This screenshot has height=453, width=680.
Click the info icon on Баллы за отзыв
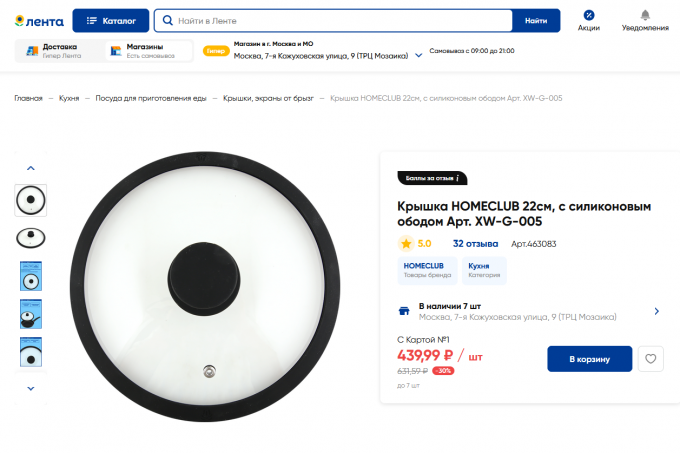(x=457, y=179)
